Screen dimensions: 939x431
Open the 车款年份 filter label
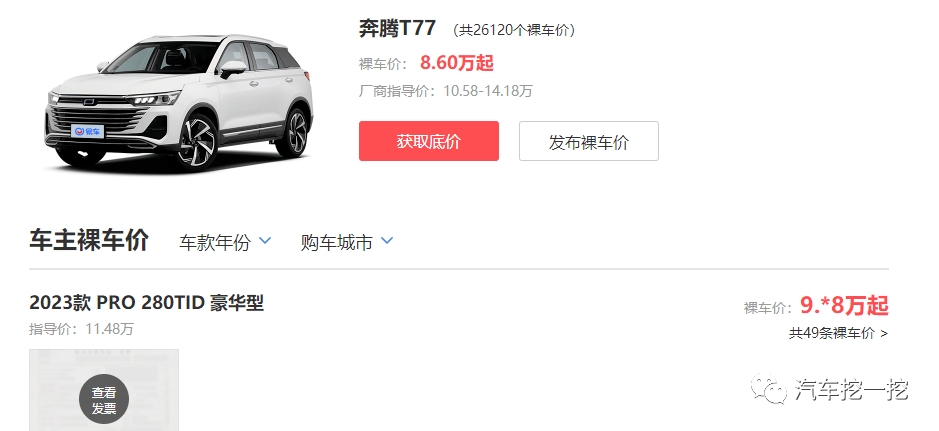tap(215, 242)
